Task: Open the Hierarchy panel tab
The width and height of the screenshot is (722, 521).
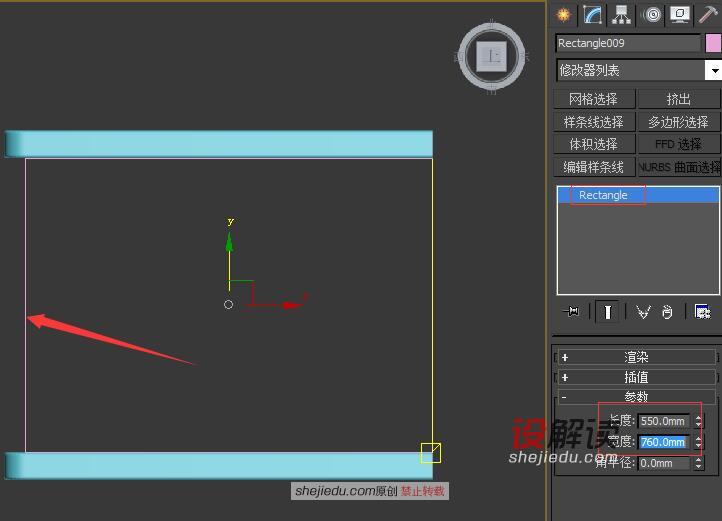Action: click(x=621, y=15)
